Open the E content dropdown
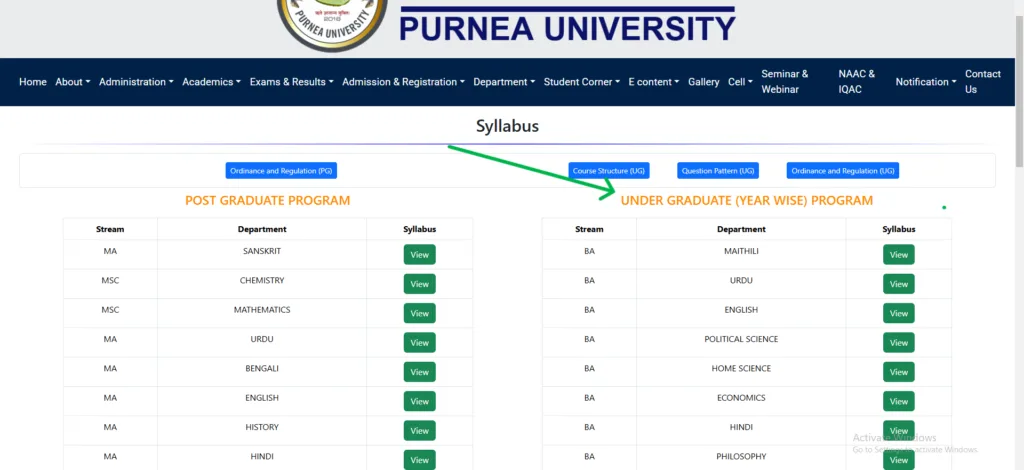 click(x=654, y=82)
